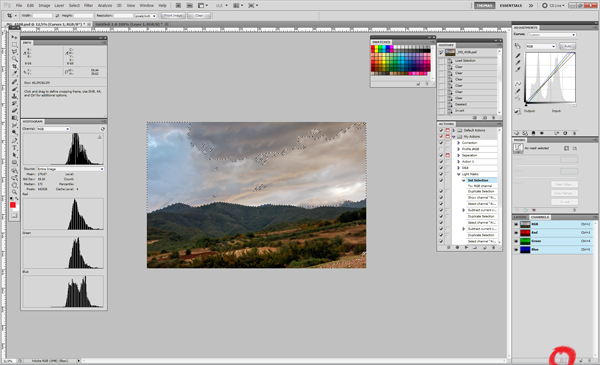Click the Width input field in options bar
This screenshot has width=600, height=365.
(42, 16)
